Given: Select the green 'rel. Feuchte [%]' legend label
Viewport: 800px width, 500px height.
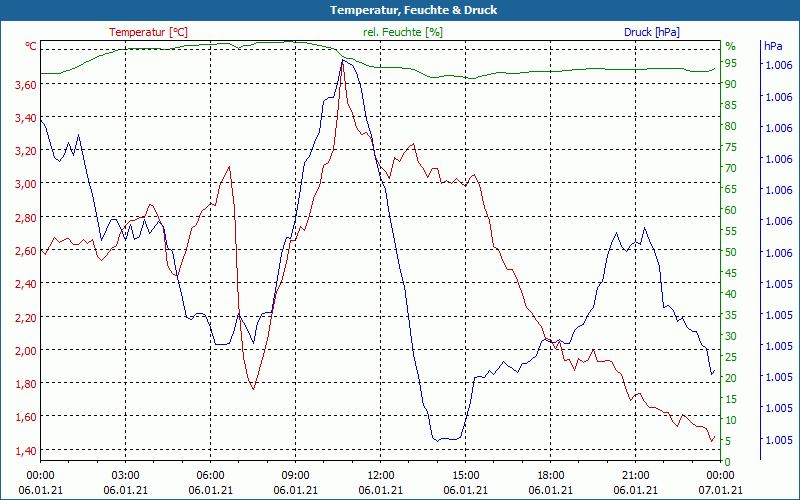Looking at the screenshot, I should (403, 32).
